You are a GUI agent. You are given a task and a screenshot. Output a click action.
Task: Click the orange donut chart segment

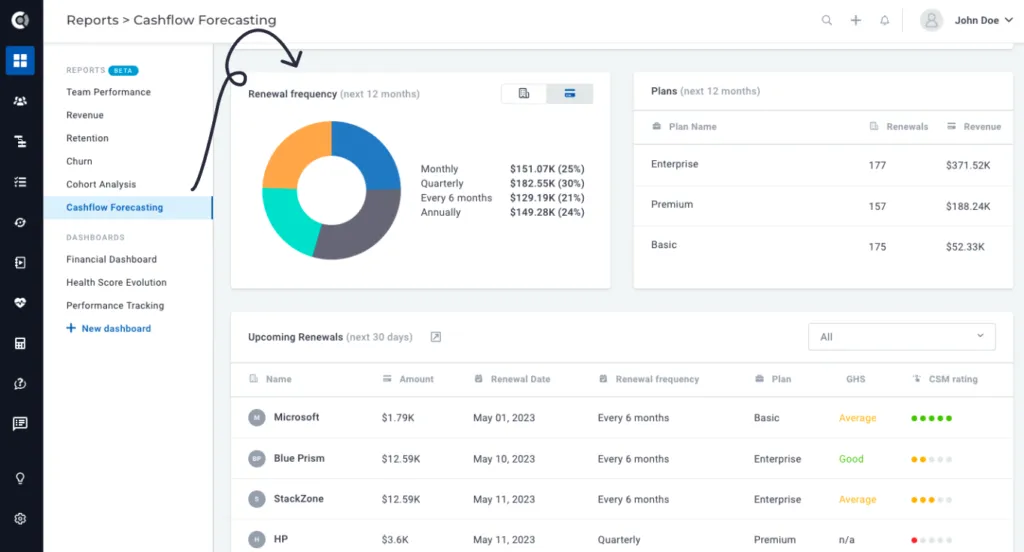[x=295, y=152]
